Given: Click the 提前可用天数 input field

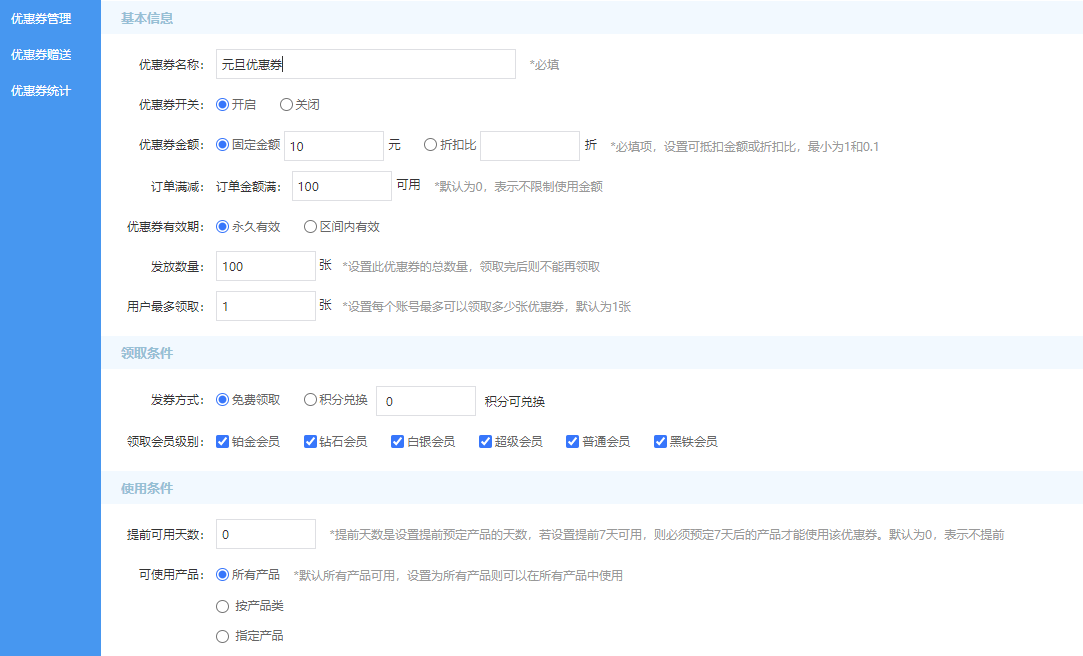Looking at the screenshot, I should 265,534.
